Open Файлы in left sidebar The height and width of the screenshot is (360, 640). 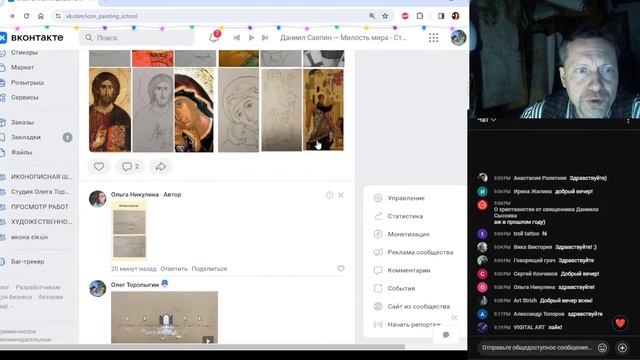pos(22,152)
